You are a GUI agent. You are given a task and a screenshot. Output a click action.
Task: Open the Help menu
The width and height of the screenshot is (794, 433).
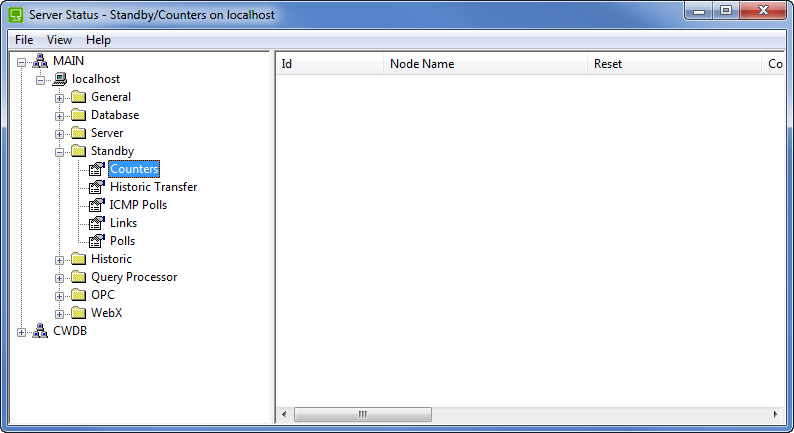coord(98,40)
